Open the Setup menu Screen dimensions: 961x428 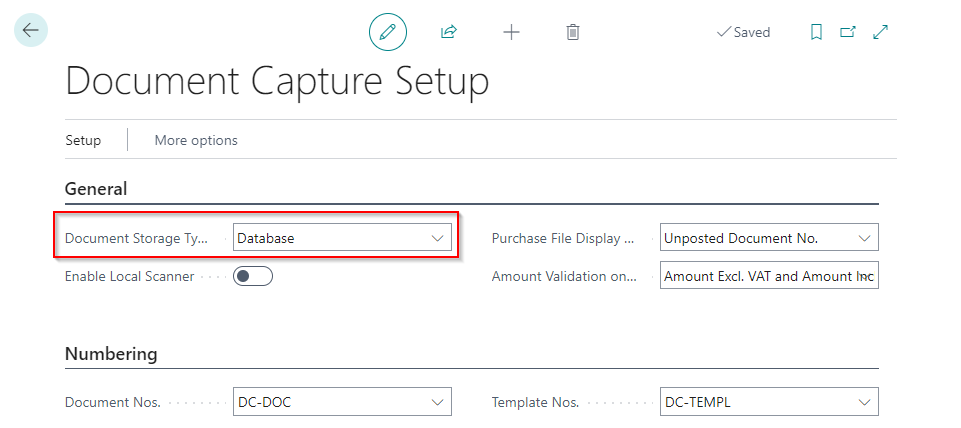point(83,140)
